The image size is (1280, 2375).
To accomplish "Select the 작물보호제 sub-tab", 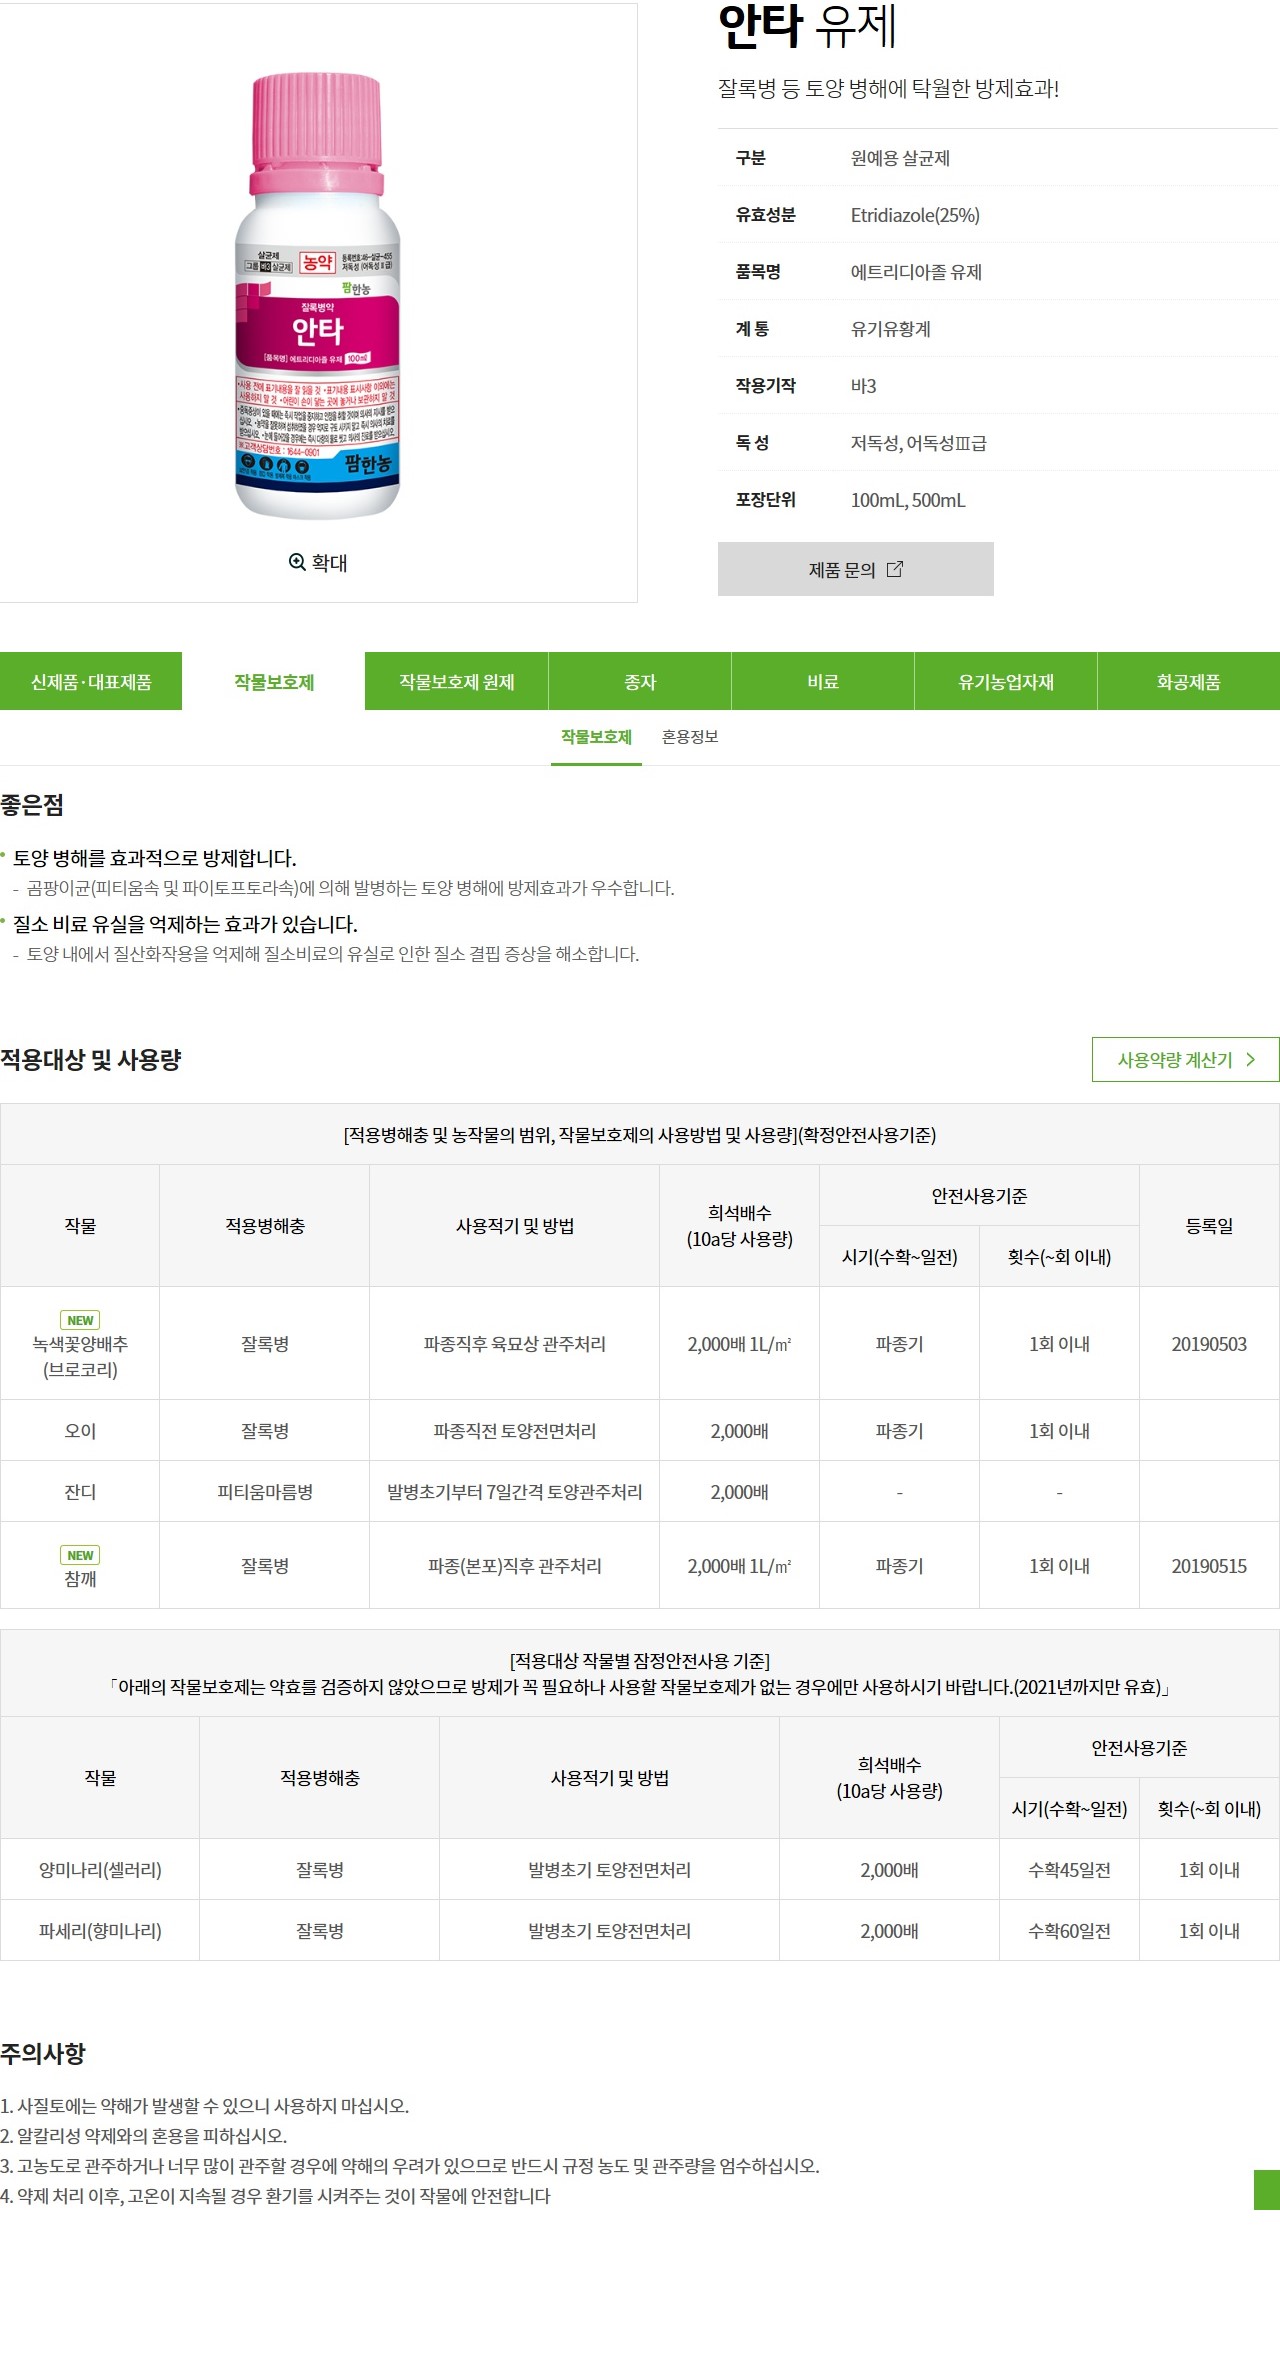I will click(x=596, y=737).
